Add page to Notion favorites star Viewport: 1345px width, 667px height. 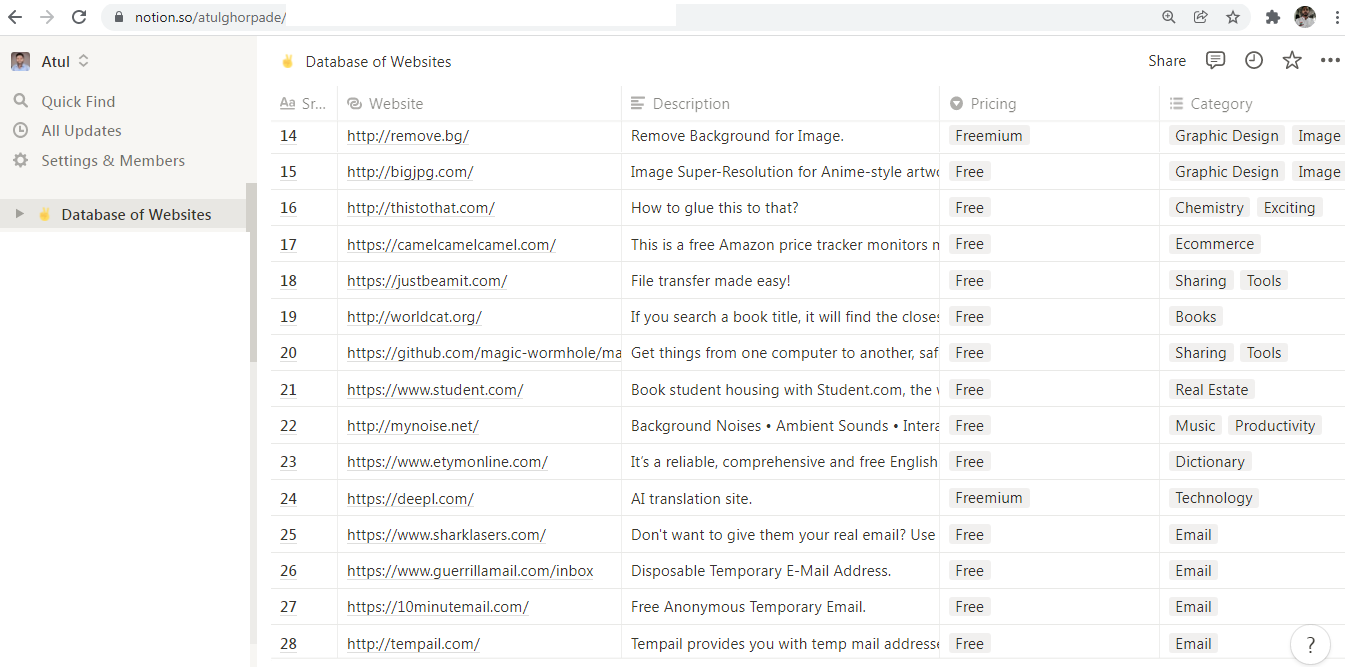point(1292,61)
